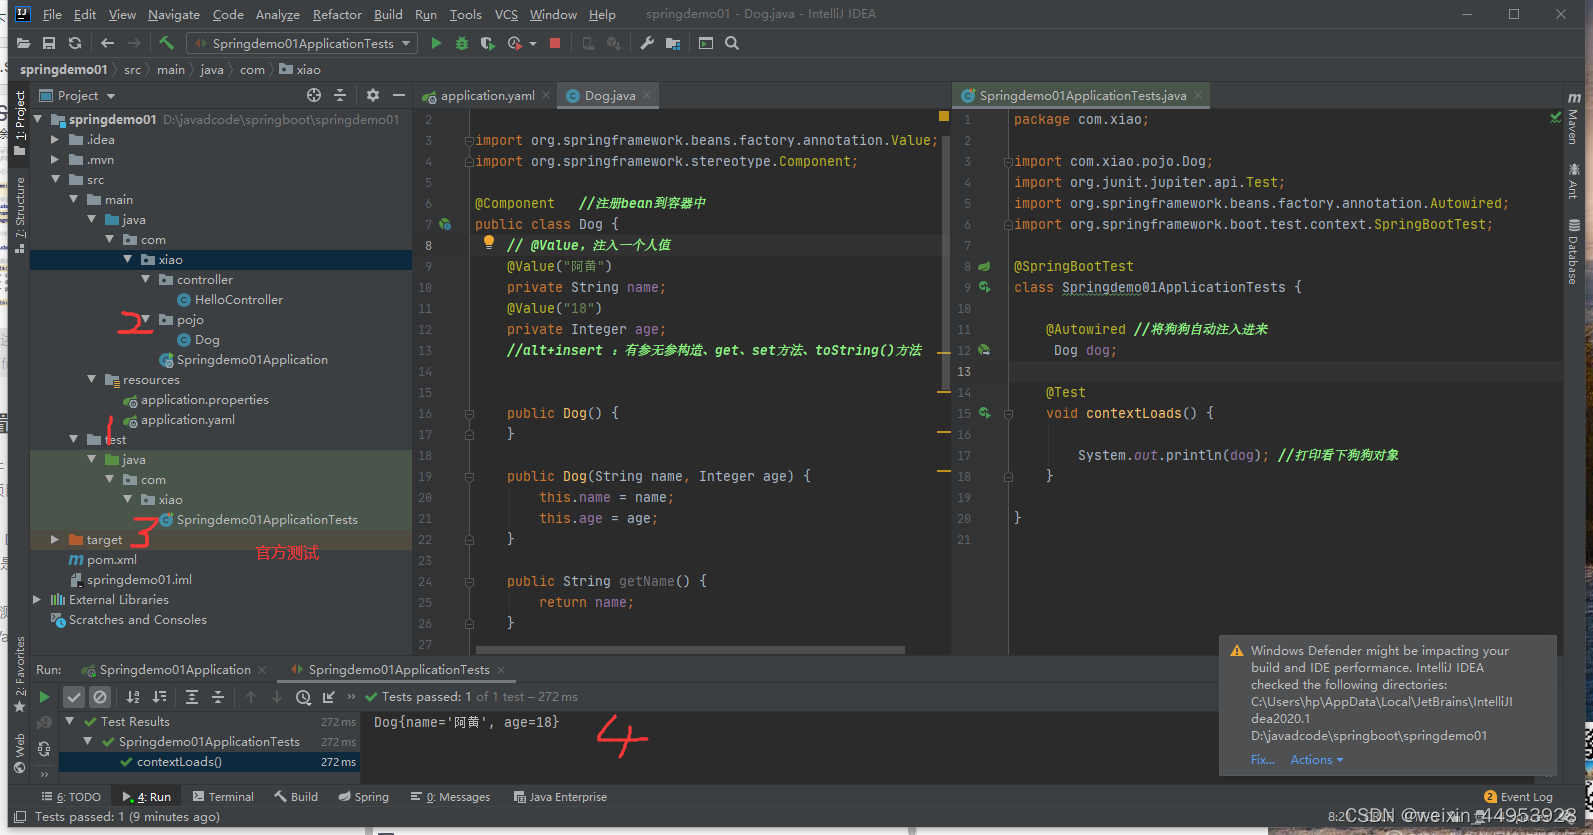Open the Analyze menu
1593x835 pixels.
point(277,15)
